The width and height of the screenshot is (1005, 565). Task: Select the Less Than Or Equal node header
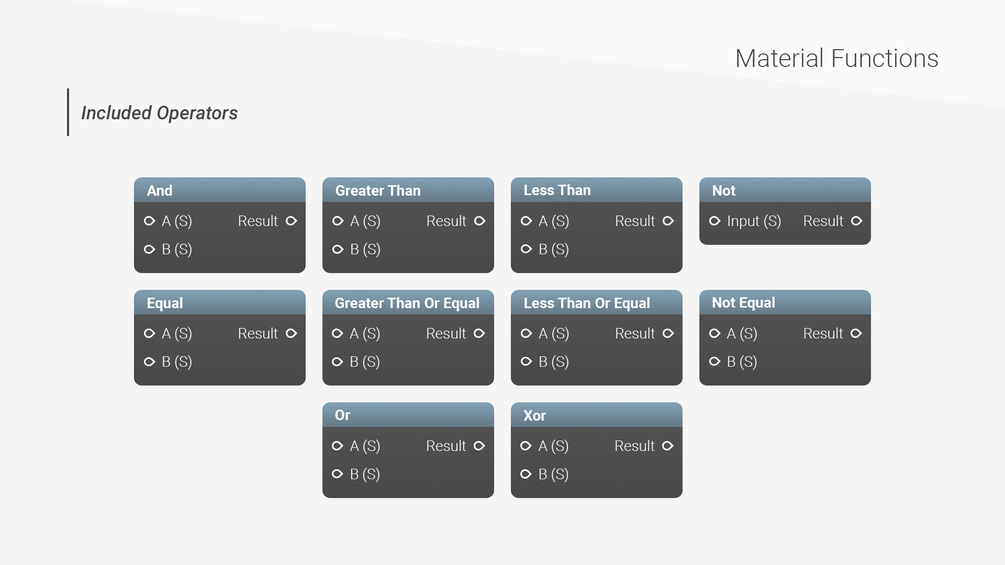(x=596, y=302)
